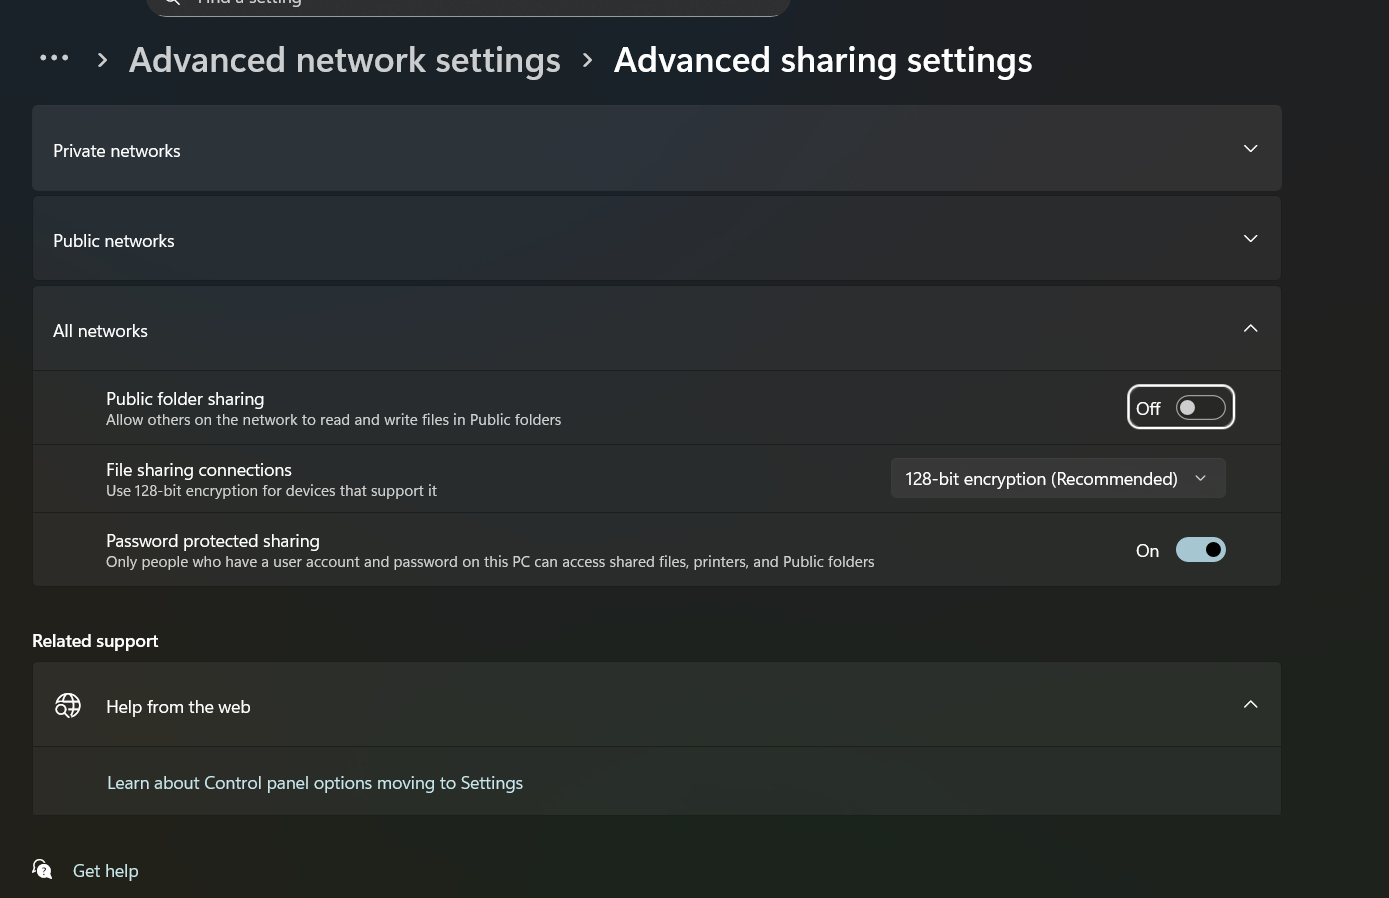Go back to Advanced network settings breadcrumb
1389x898 pixels.
[345, 60]
